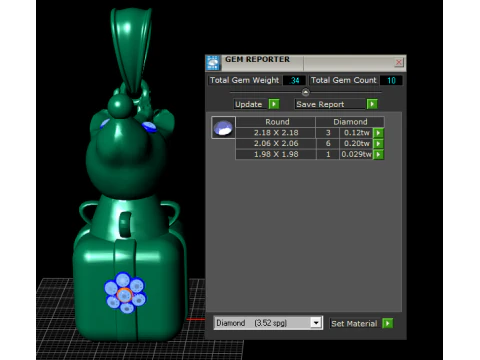
Task: Click the 0.12tw weight cell
Action: pyautogui.click(x=356, y=133)
